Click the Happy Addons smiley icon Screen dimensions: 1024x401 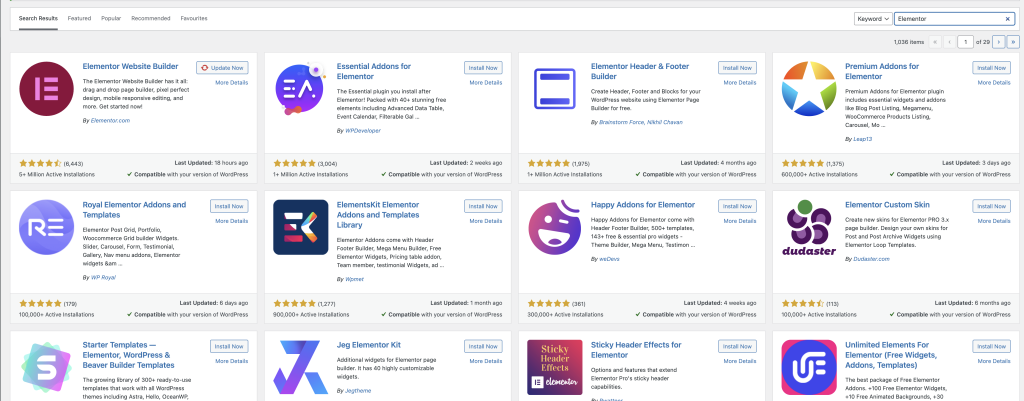pos(555,229)
